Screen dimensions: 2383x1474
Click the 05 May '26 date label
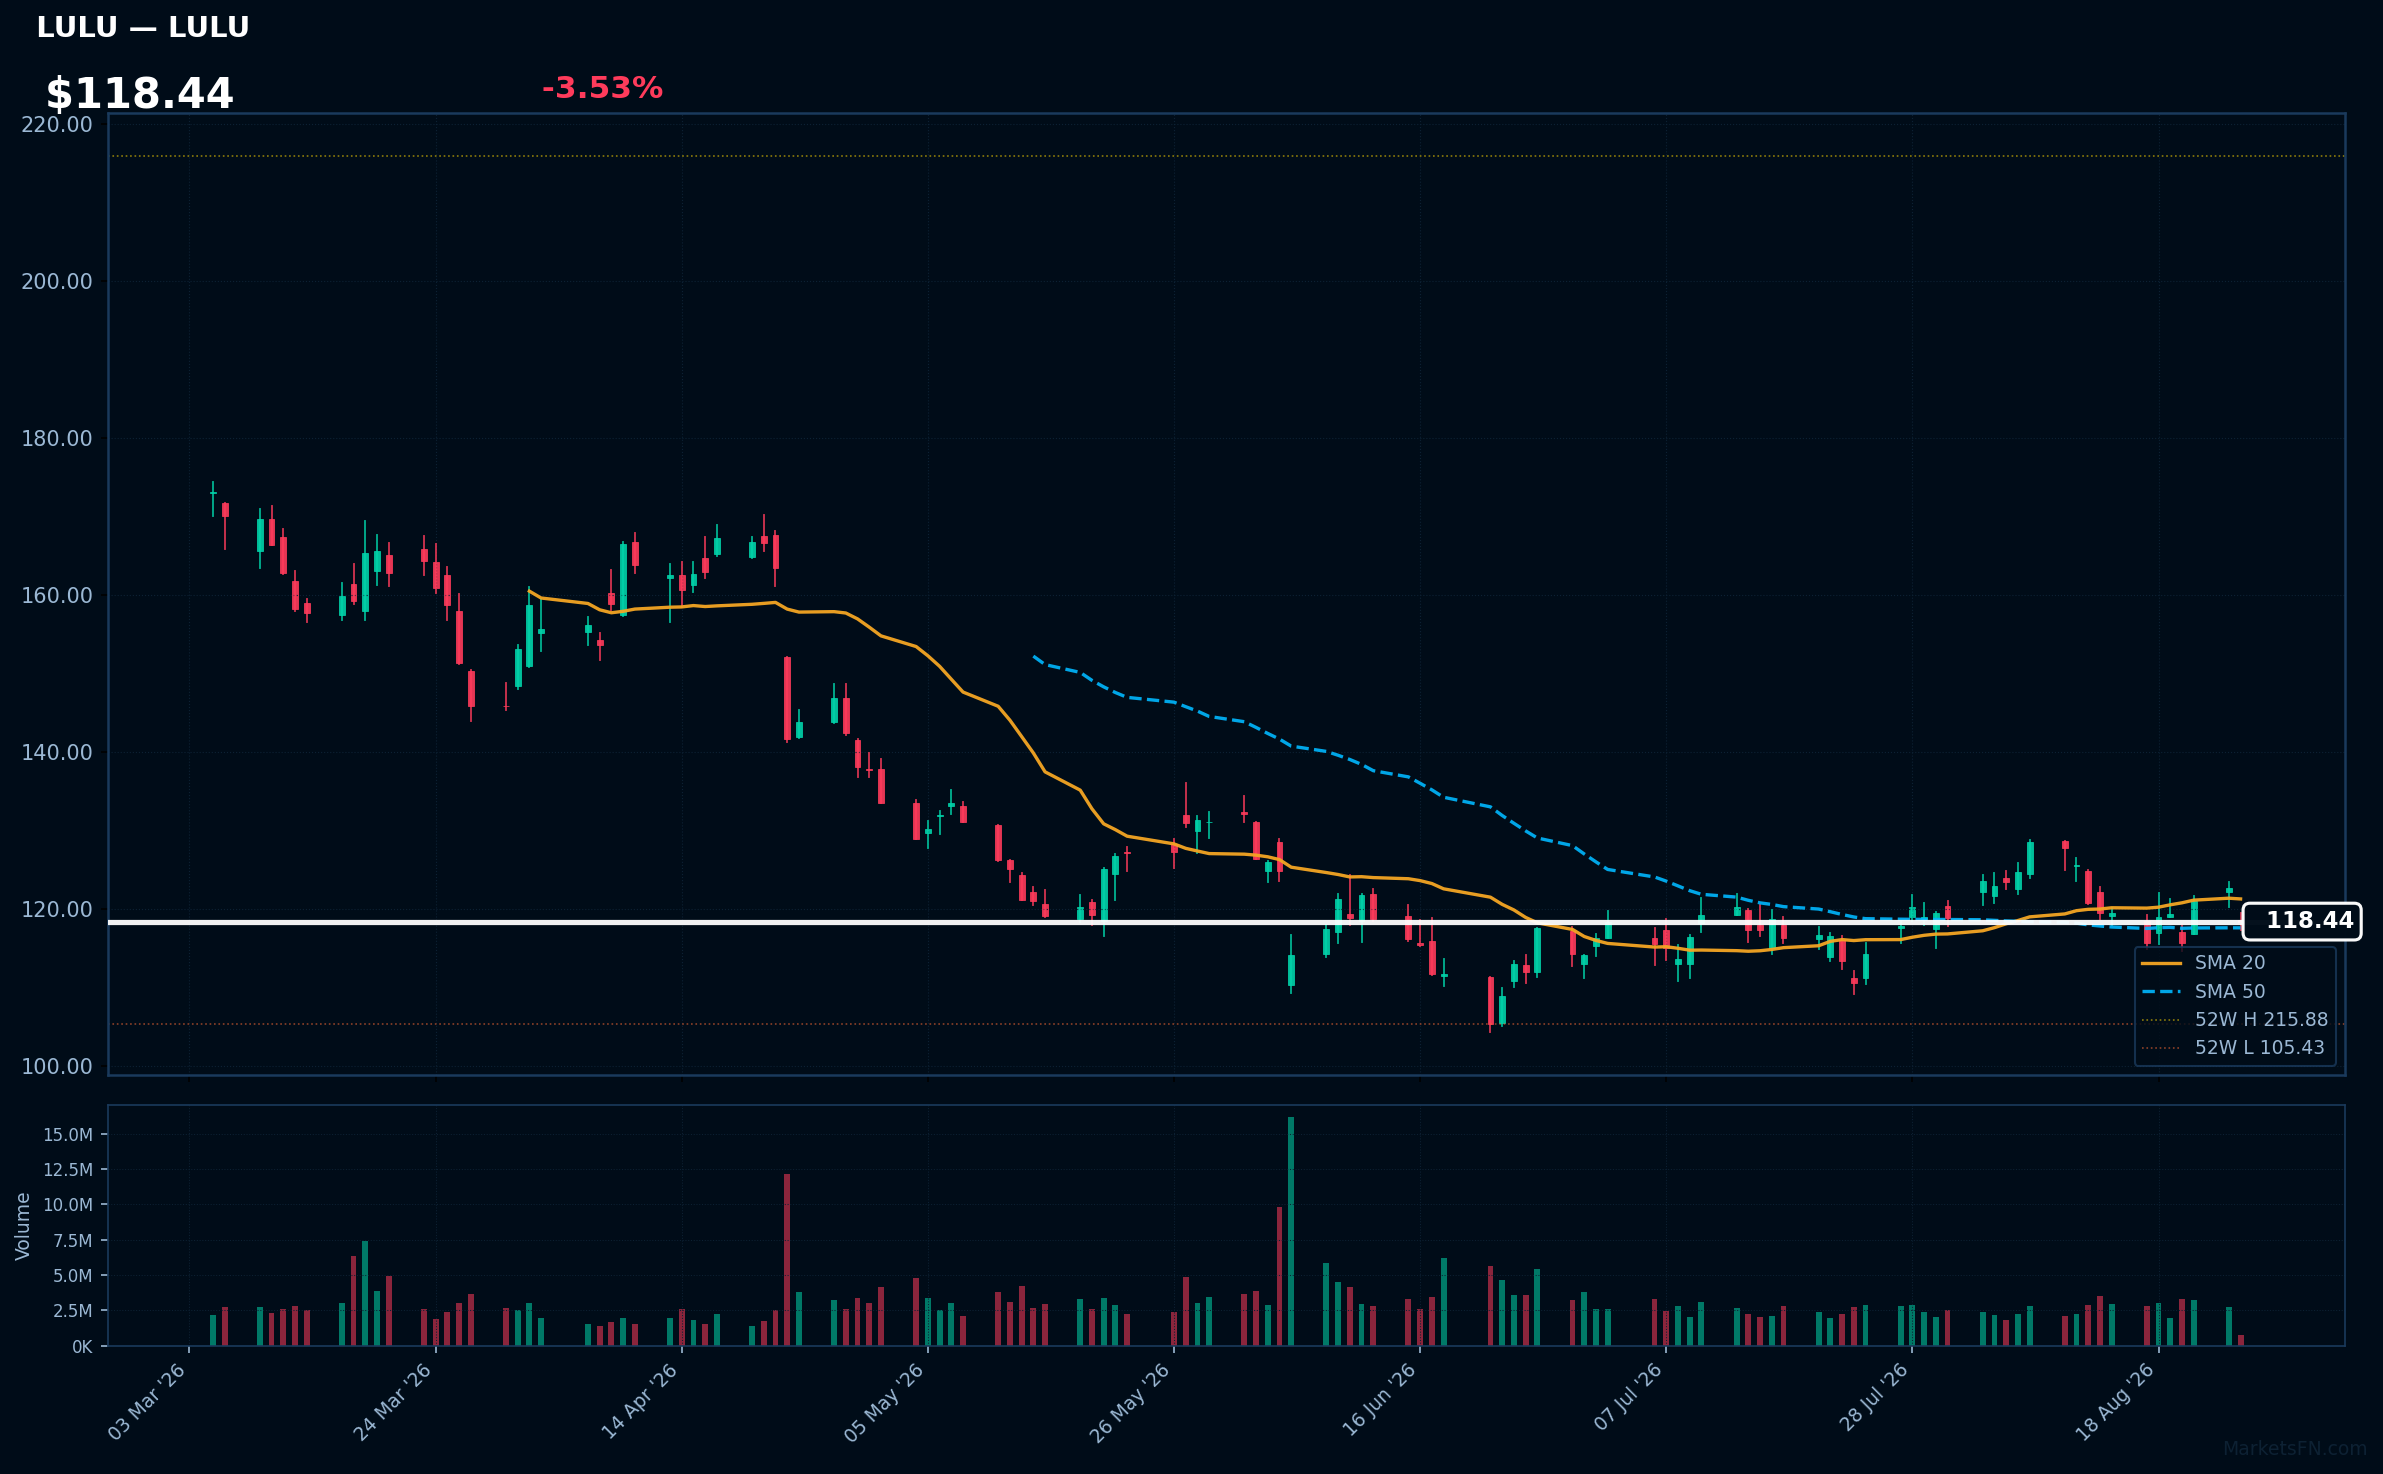(885, 1401)
